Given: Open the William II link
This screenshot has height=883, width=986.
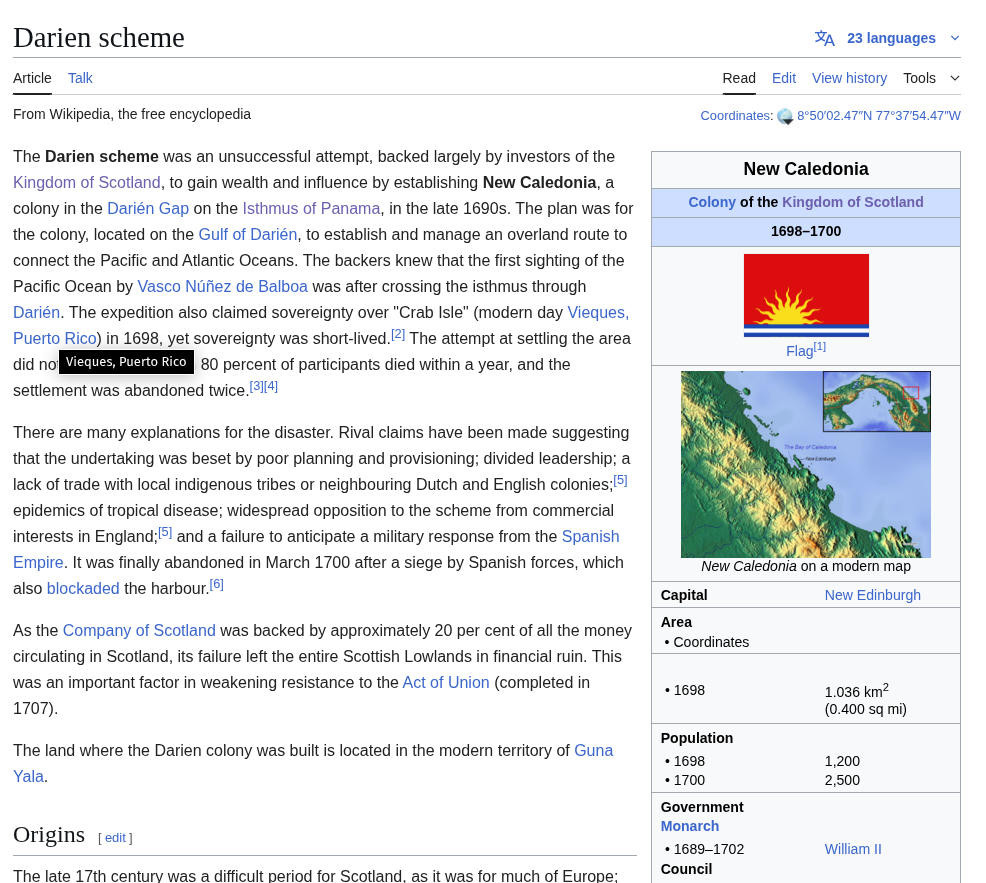Looking at the screenshot, I should 853,849.
